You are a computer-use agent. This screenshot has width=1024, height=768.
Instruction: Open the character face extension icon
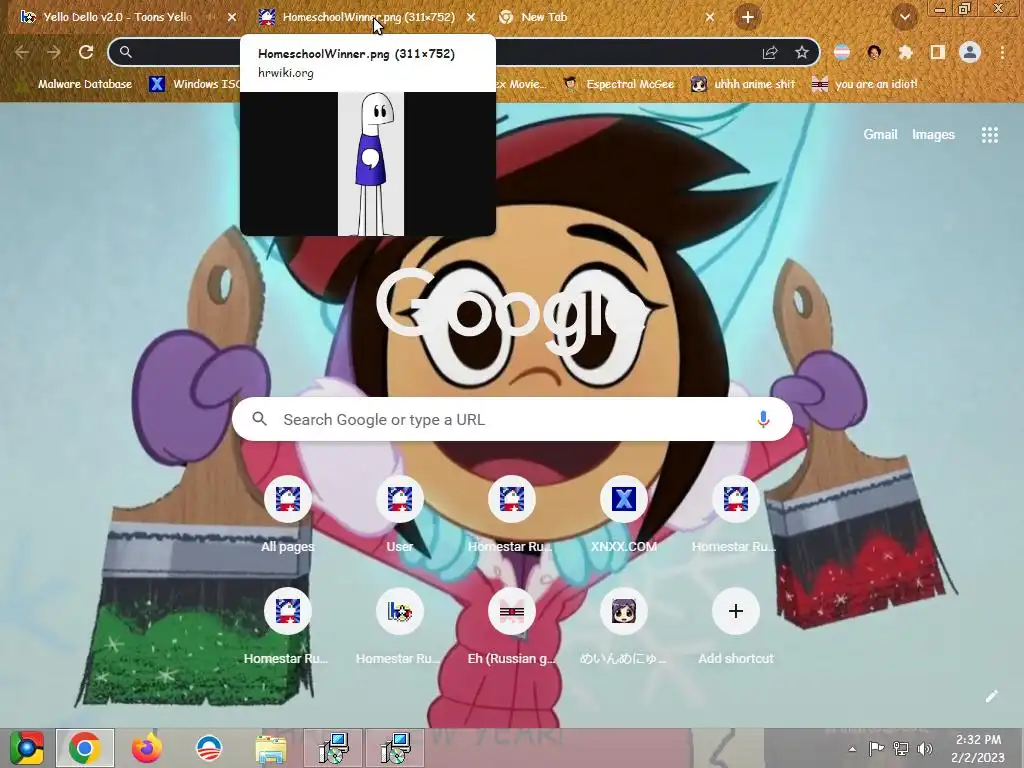pos(874,52)
